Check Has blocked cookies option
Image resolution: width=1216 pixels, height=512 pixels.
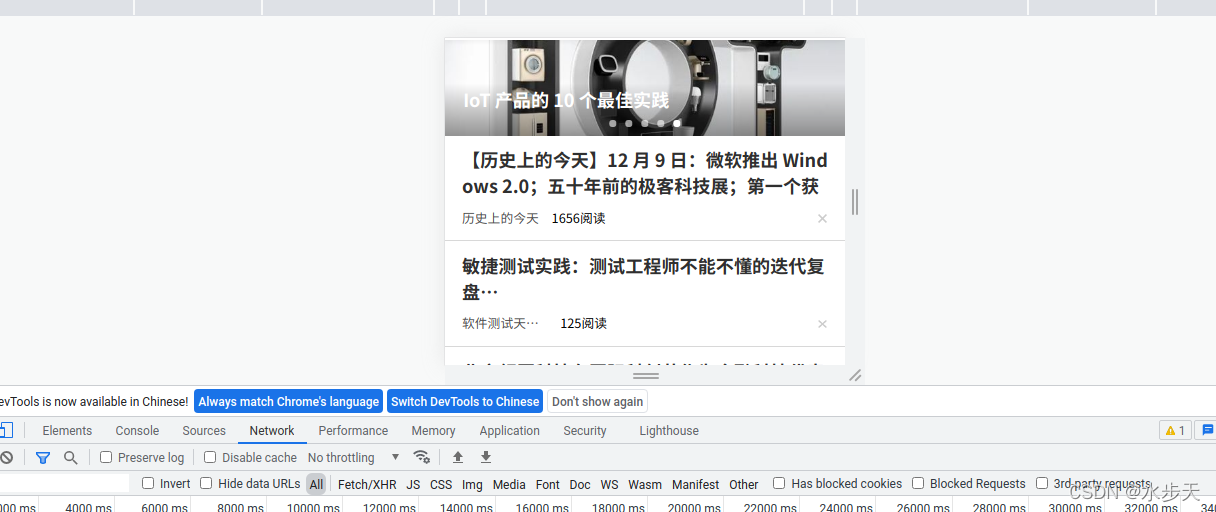(779, 483)
